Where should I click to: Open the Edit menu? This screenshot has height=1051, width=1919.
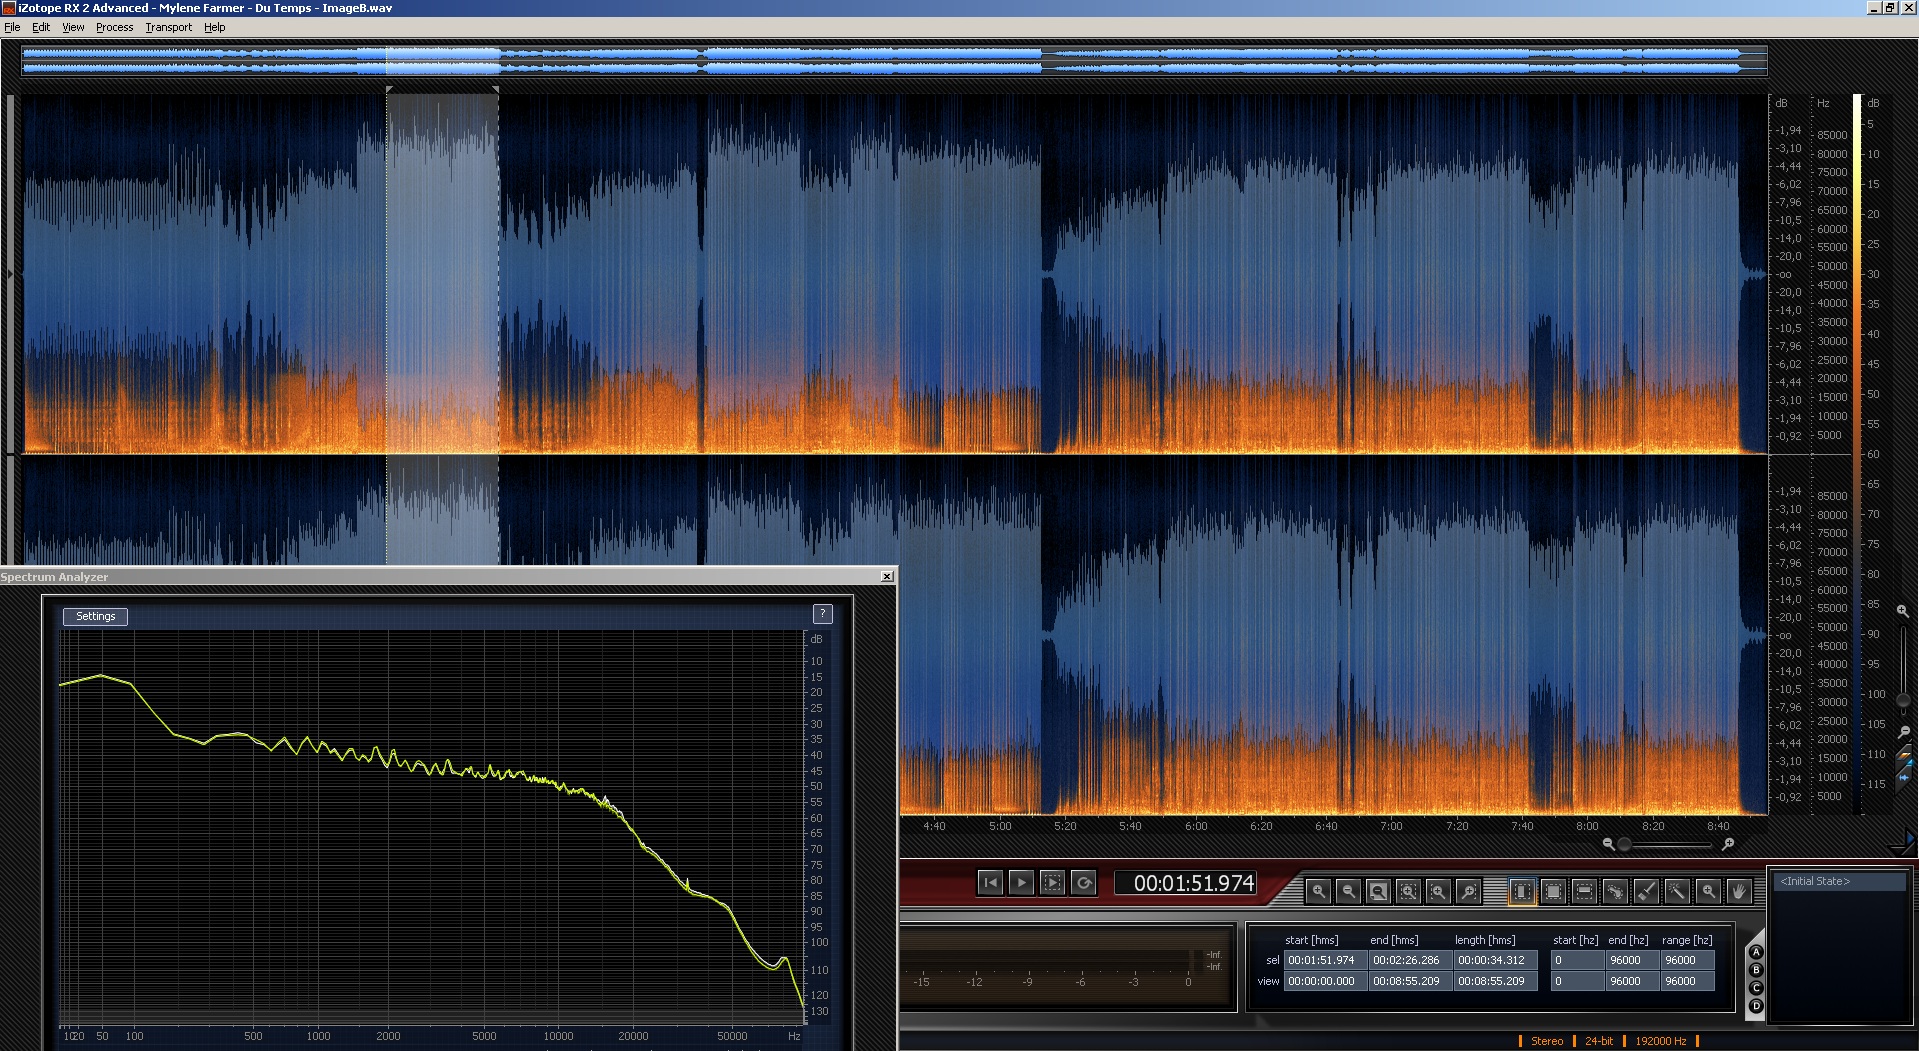41,27
